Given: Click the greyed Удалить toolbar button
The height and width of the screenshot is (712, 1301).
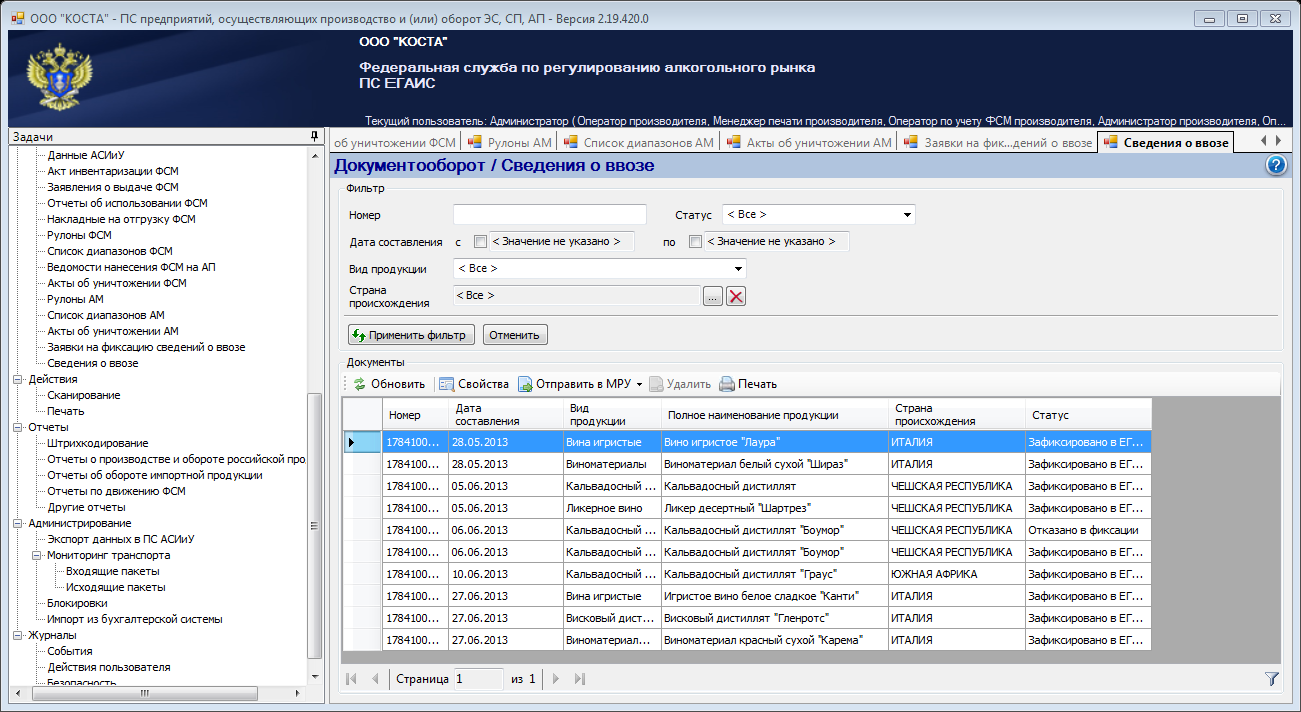Looking at the screenshot, I should [x=680, y=384].
